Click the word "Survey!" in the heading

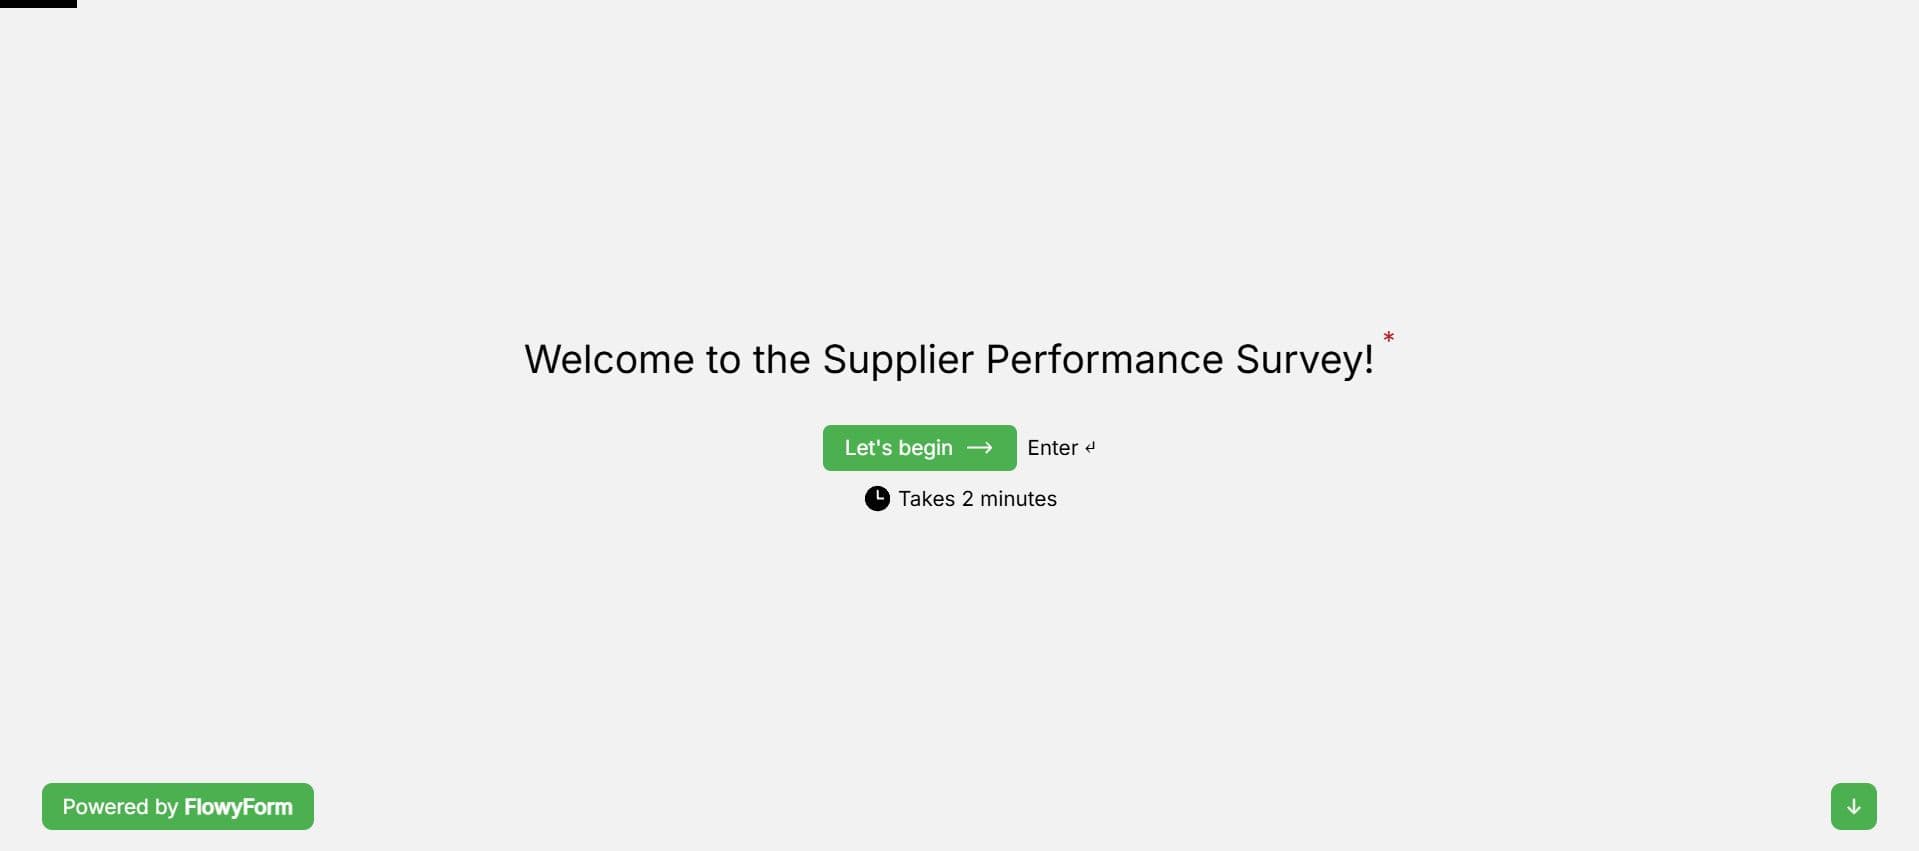coord(1305,360)
